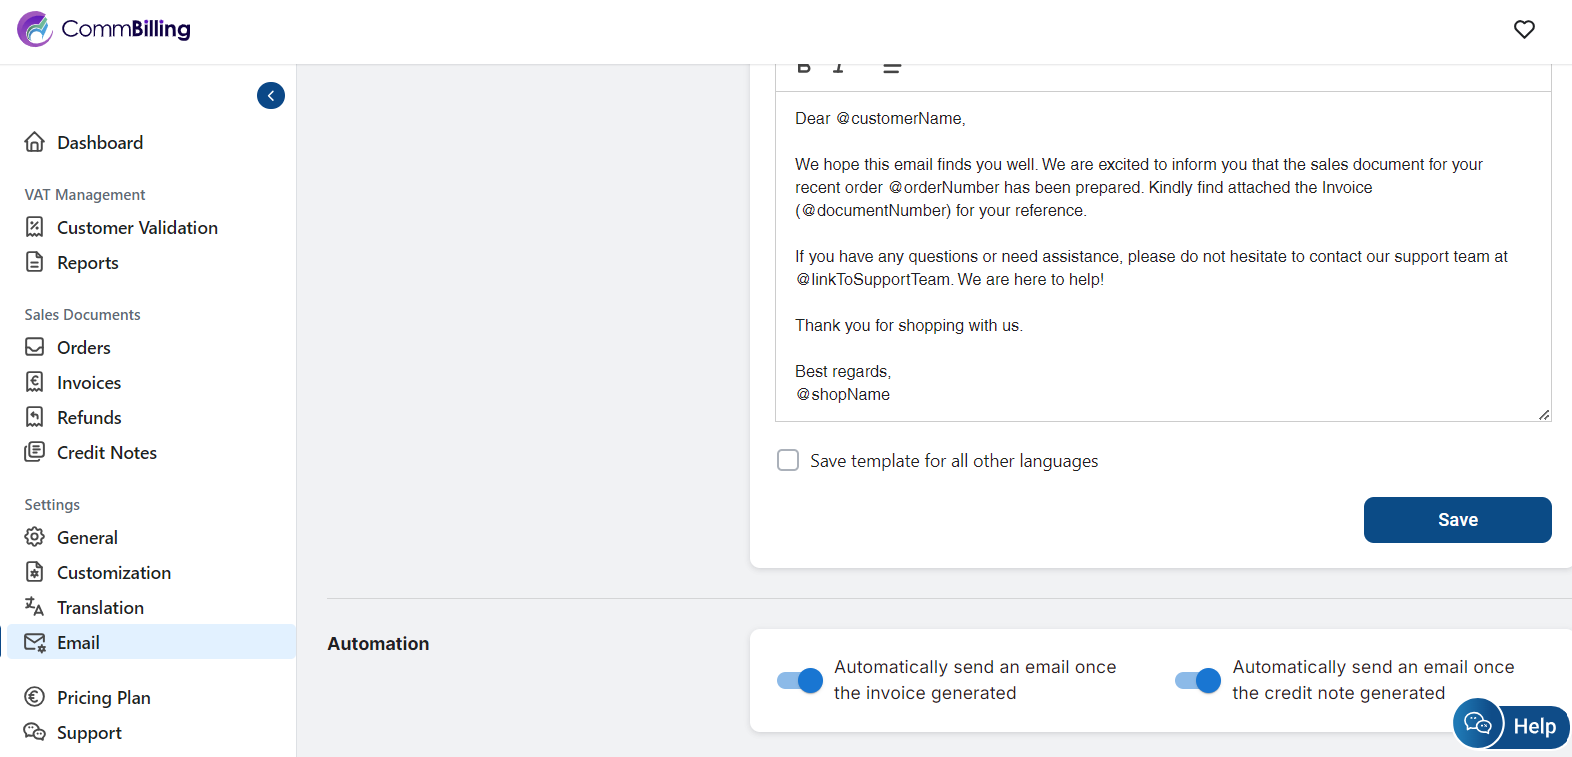Image resolution: width=1572 pixels, height=757 pixels.
Task: Click the Customer Validation icon
Action: click(x=35, y=227)
